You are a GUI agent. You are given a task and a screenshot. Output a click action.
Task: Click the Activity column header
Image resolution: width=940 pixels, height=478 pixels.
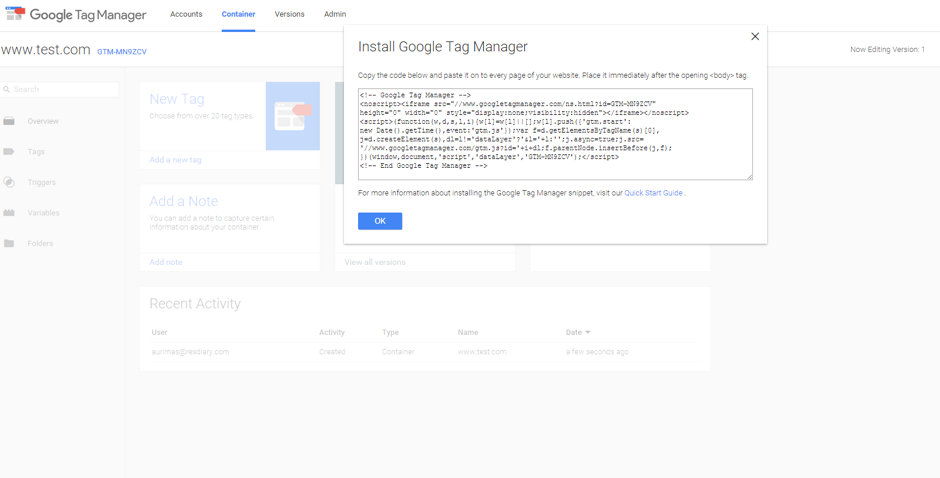point(332,332)
